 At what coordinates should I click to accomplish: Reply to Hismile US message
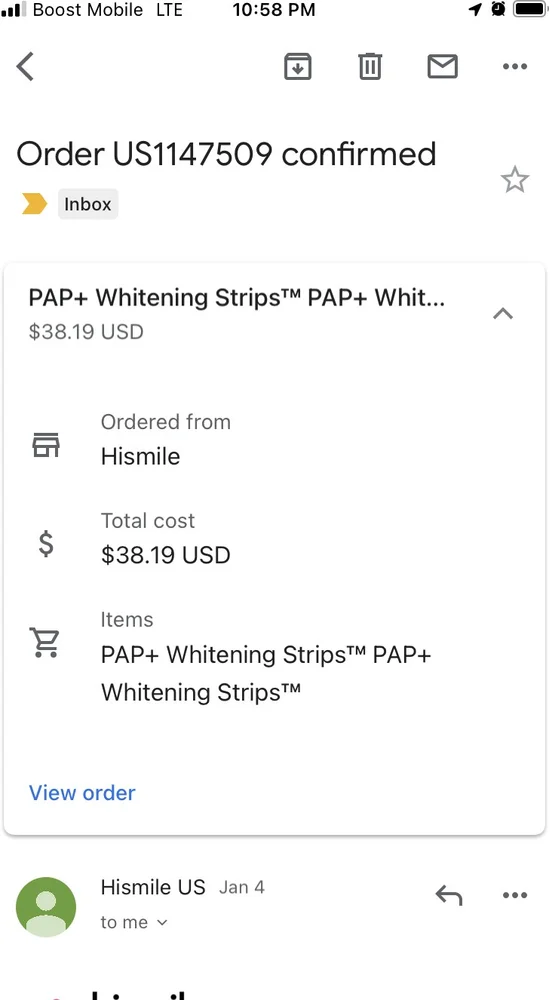tap(449, 895)
